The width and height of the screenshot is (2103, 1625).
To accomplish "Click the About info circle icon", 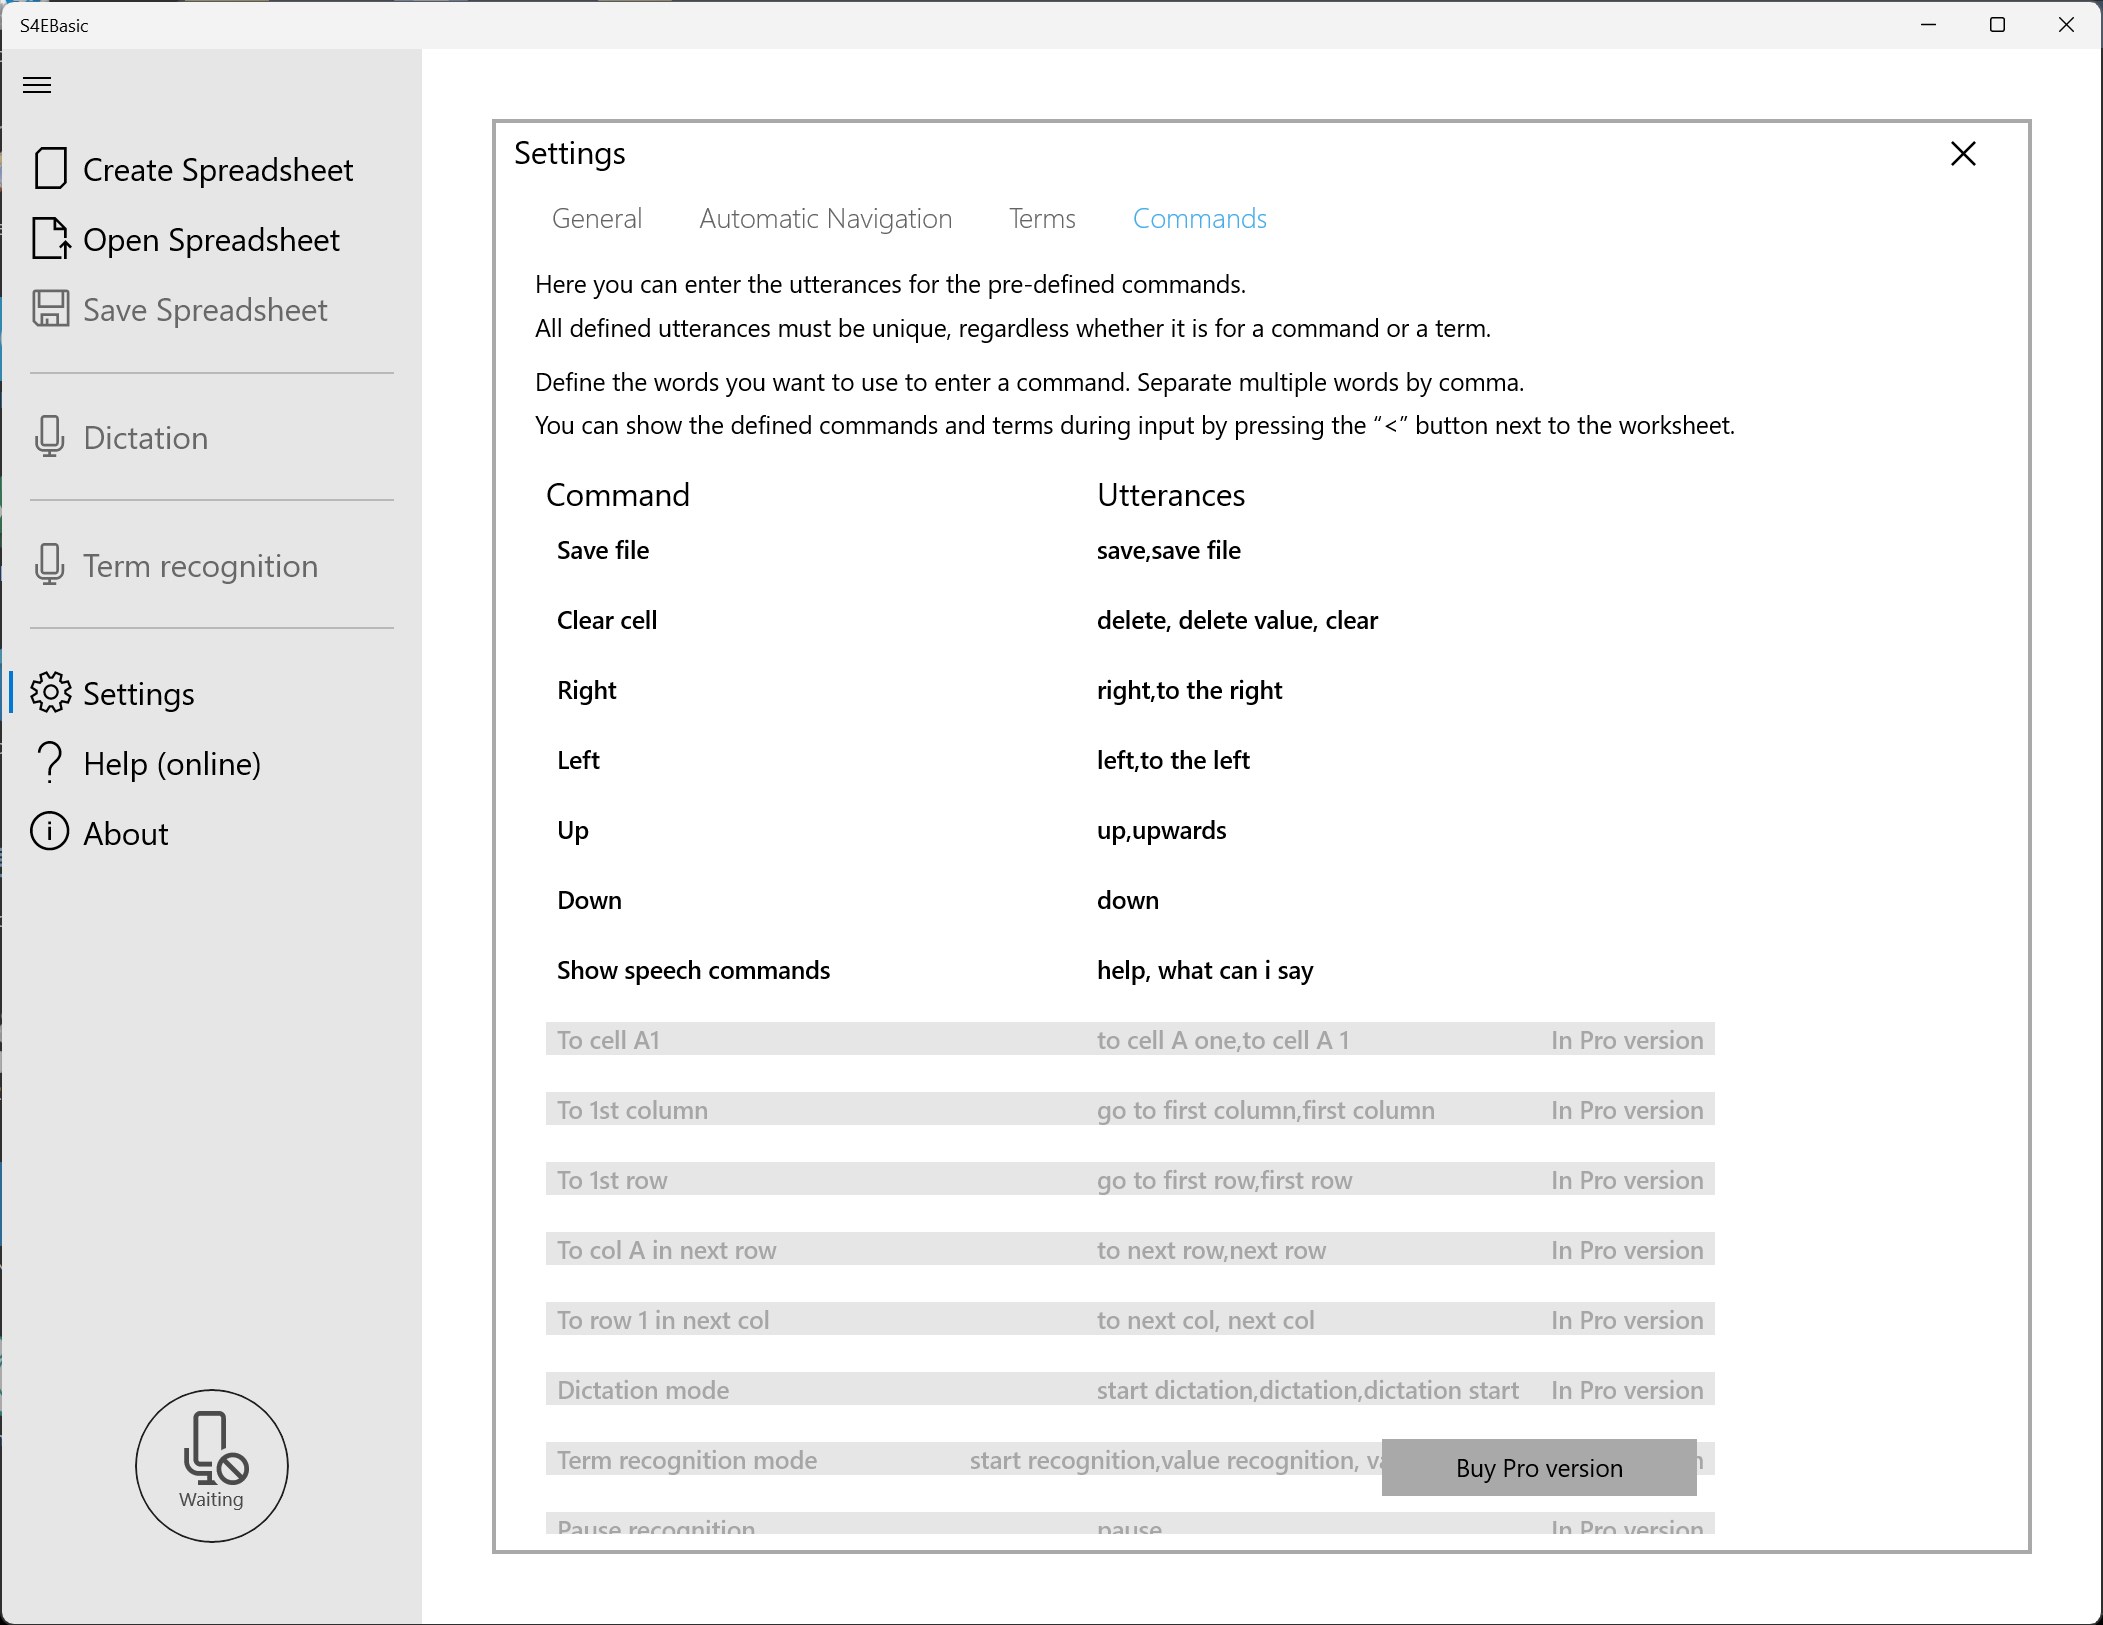I will pos(49,832).
